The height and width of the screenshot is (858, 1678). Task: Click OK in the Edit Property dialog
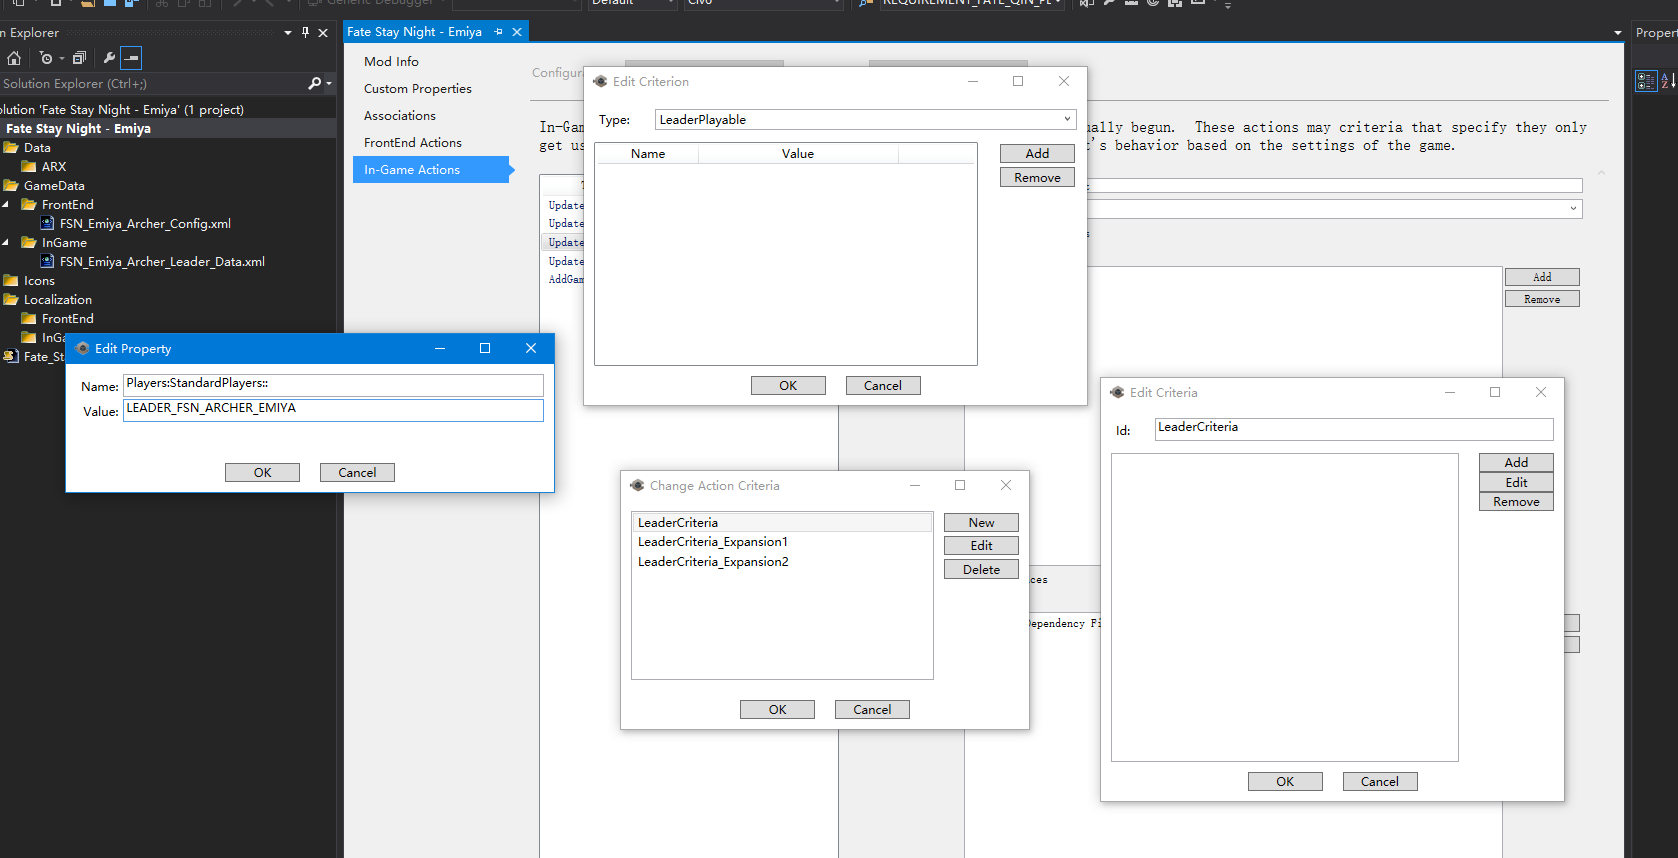[x=262, y=473]
